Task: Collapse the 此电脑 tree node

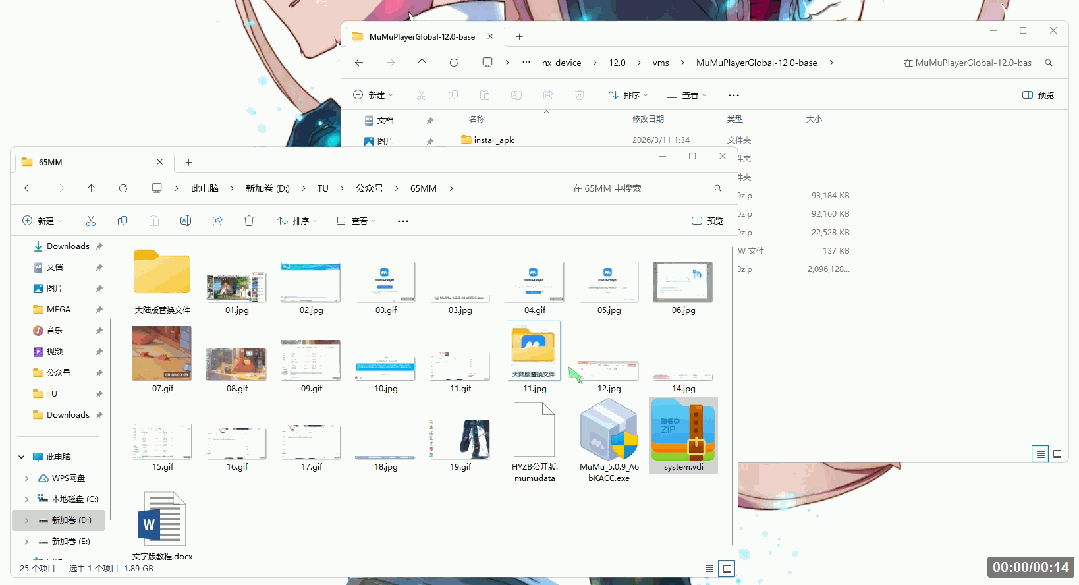Action: [x=21, y=457]
